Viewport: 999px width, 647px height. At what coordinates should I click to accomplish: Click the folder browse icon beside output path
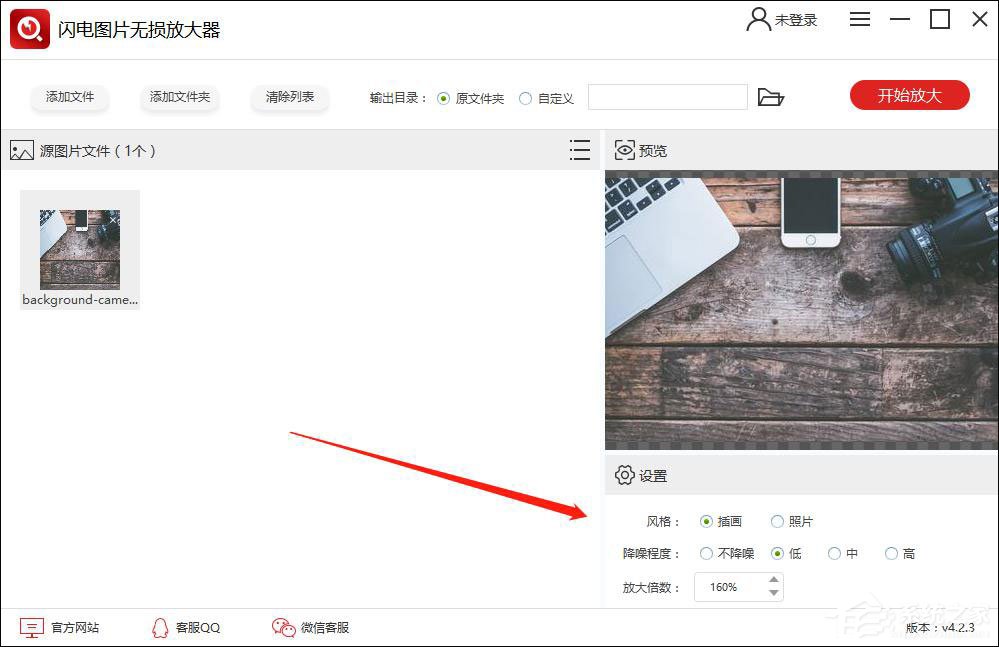point(770,97)
